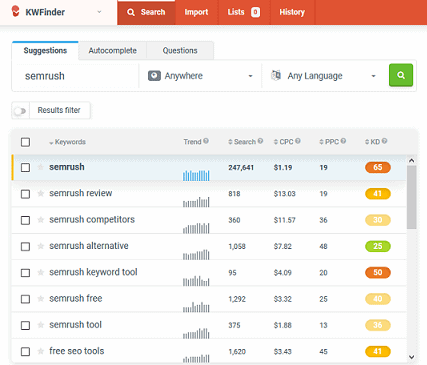Select the semrush free keyword text
This screenshot has width=427, height=365.
coord(76,299)
